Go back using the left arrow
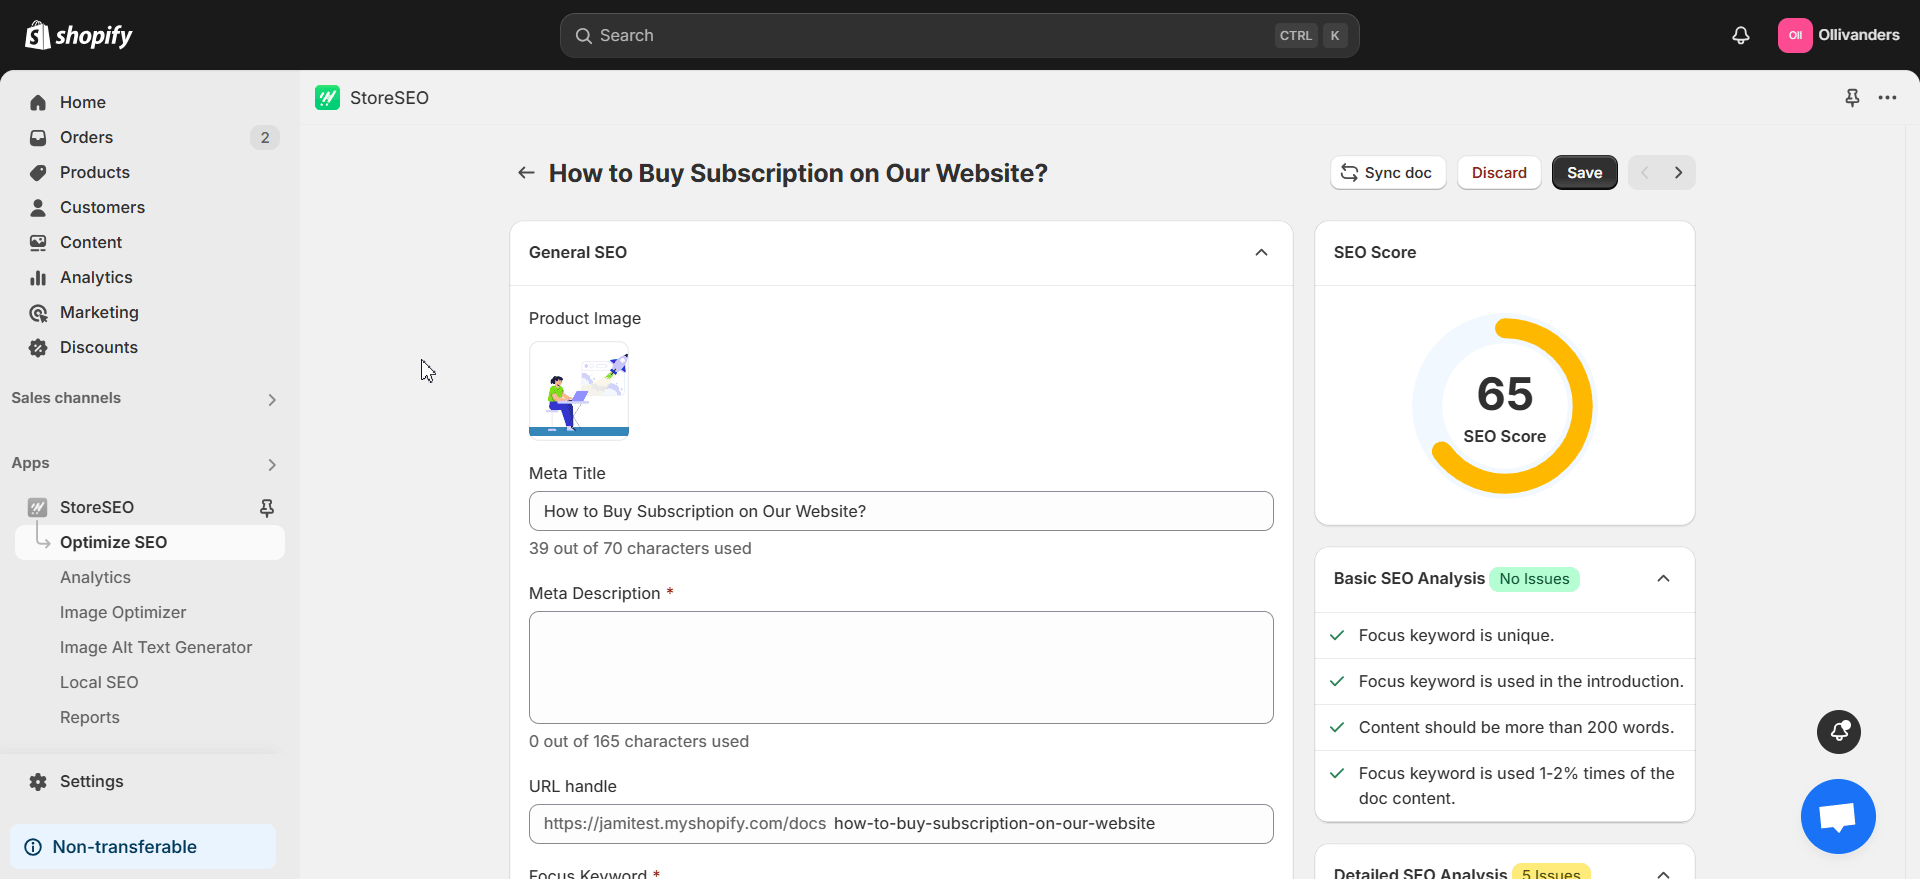The height and width of the screenshot is (879, 1920). pos(526,173)
